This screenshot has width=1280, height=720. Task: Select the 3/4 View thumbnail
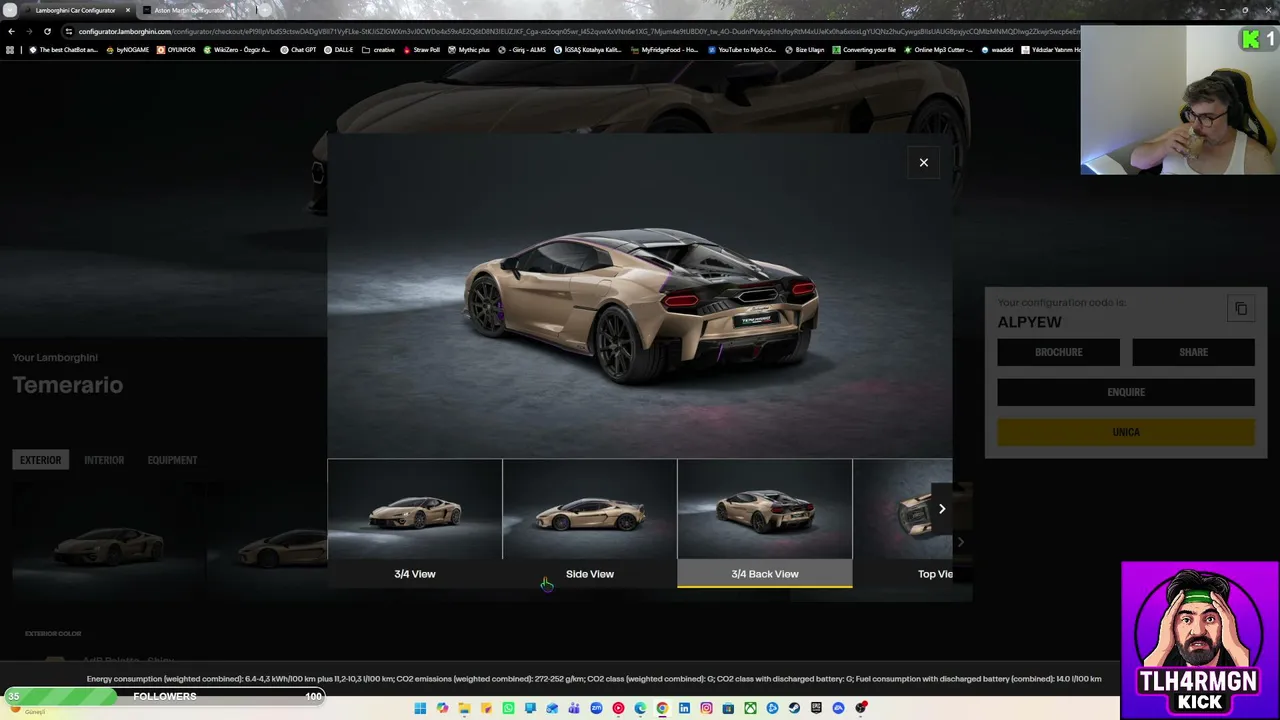coord(415,523)
